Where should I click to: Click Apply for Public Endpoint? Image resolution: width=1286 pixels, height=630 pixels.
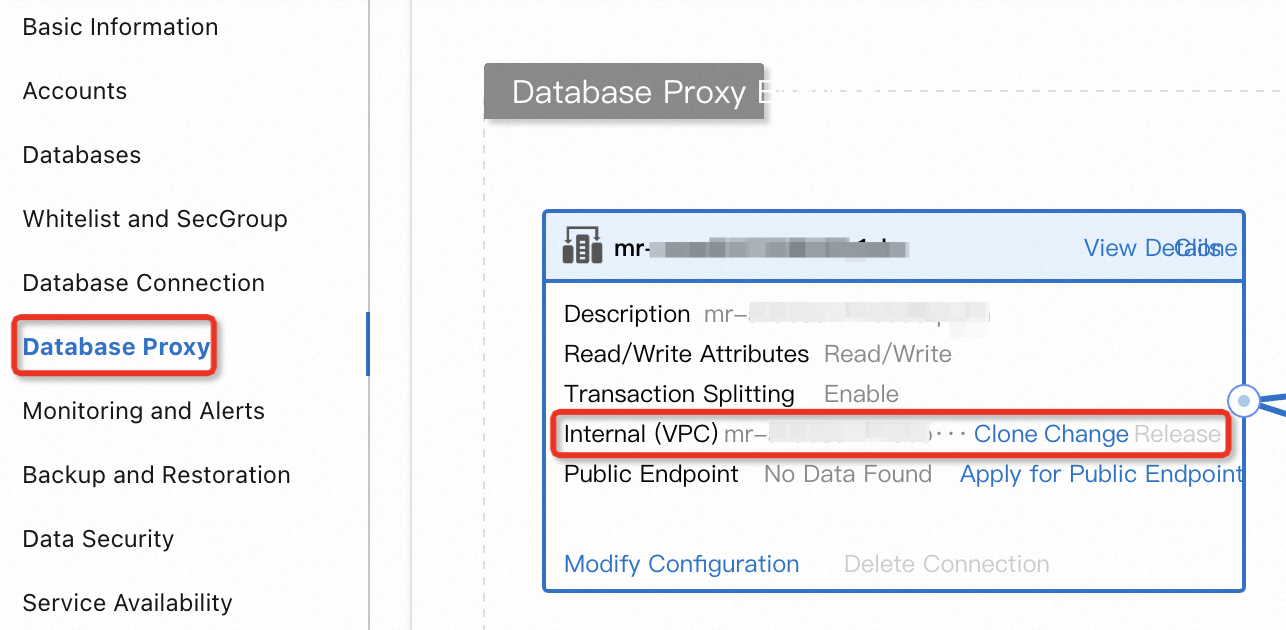coord(1101,474)
